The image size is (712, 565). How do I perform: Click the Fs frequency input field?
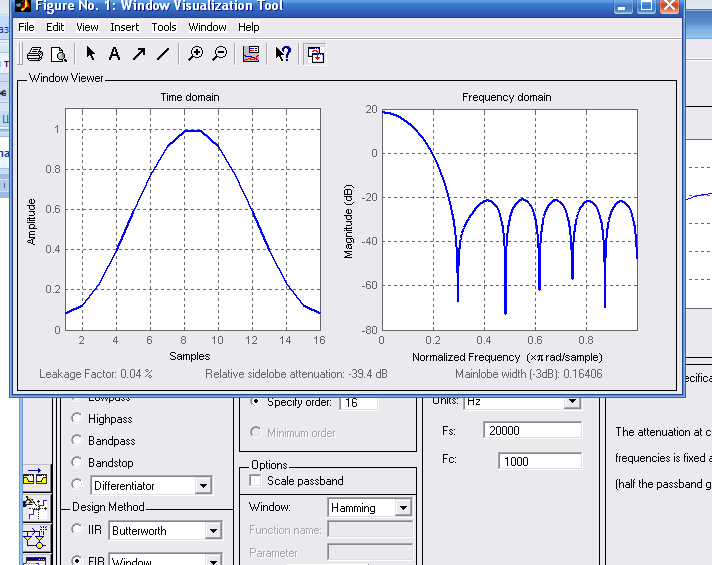pos(533,431)
